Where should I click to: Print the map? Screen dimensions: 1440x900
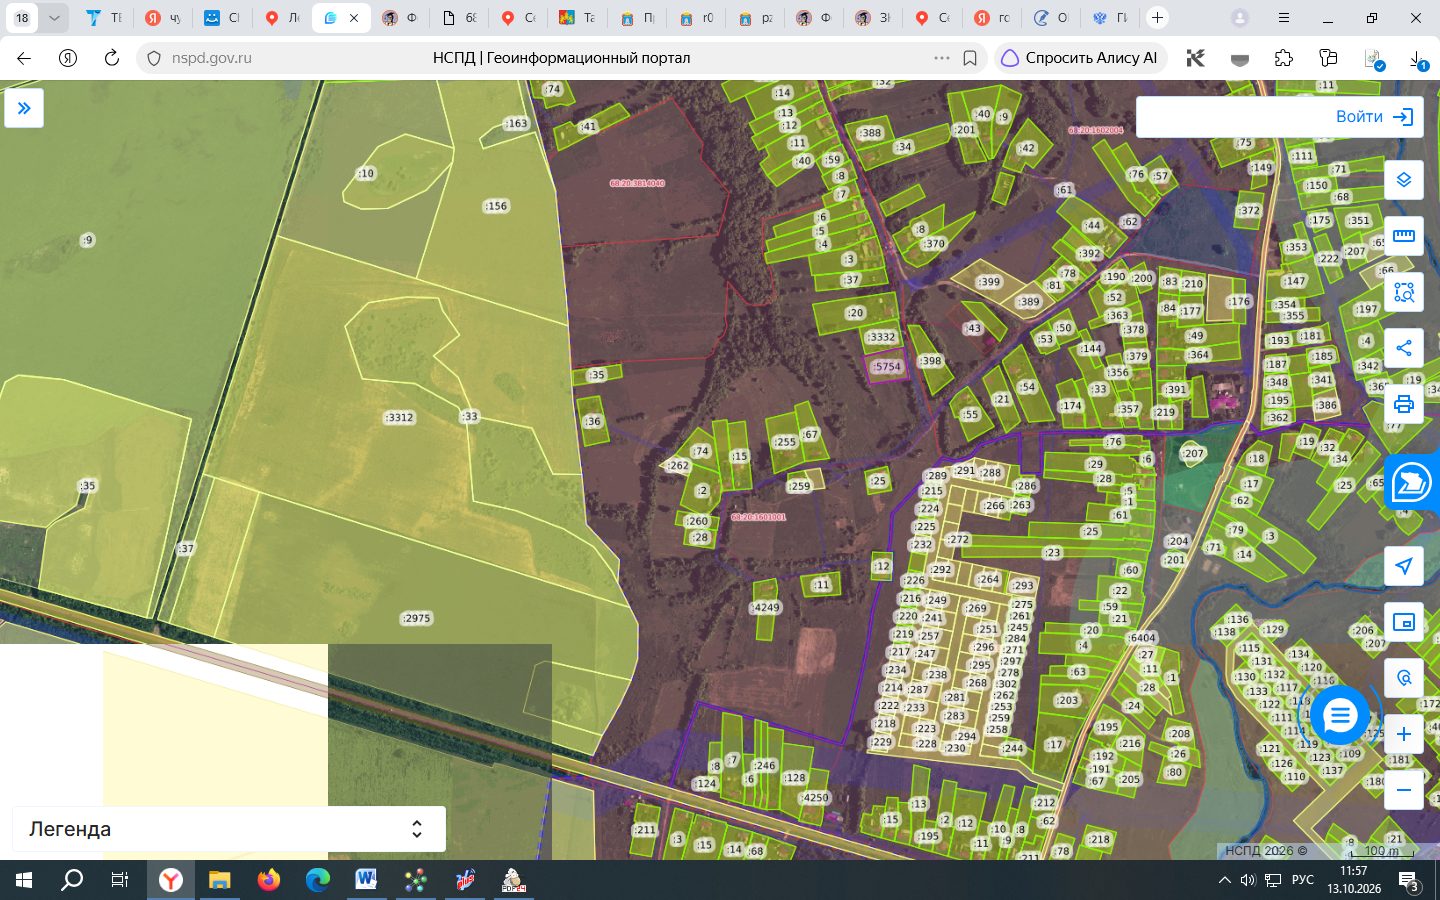[x=1403, y=404]
